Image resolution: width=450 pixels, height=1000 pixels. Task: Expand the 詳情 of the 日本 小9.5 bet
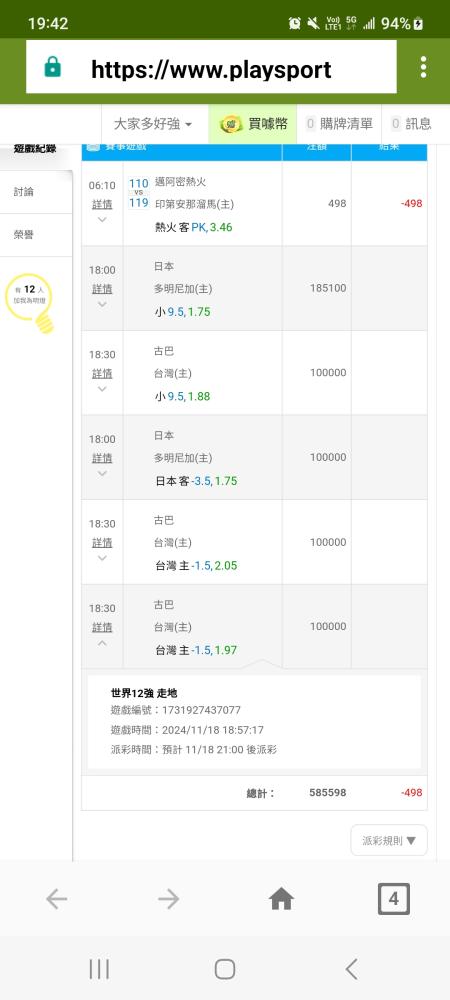coord(102,289)
